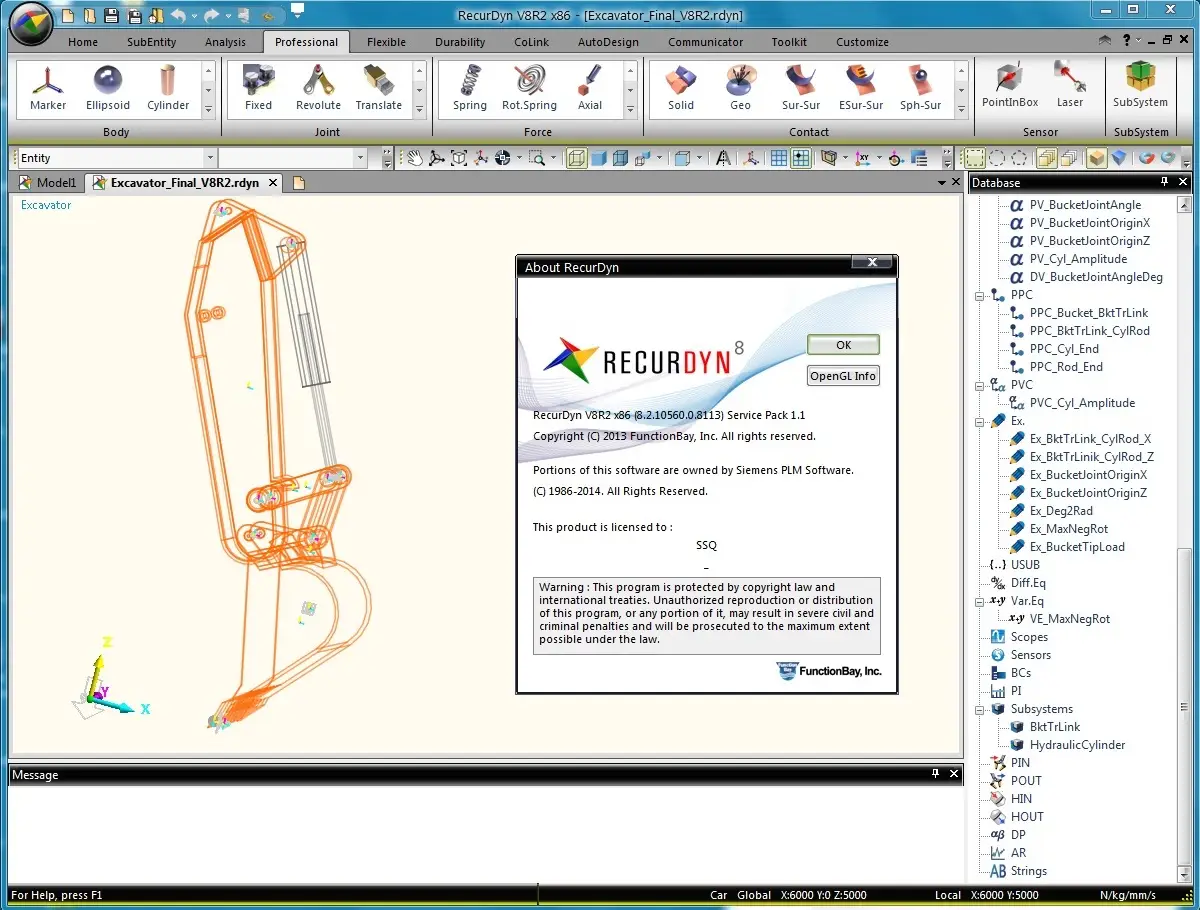Pick the Fixed joint tool
The width and height of the screenshot is (1200, 910).
tap(258, 89)
